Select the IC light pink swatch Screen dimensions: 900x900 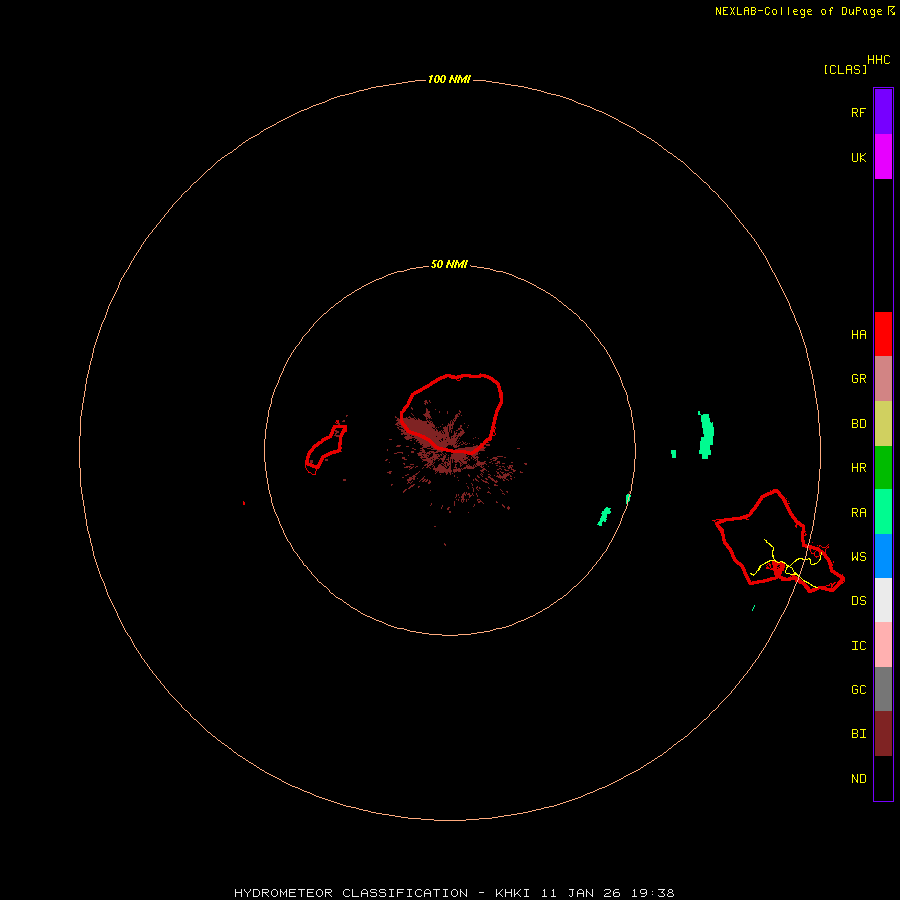tap(883, 645)
